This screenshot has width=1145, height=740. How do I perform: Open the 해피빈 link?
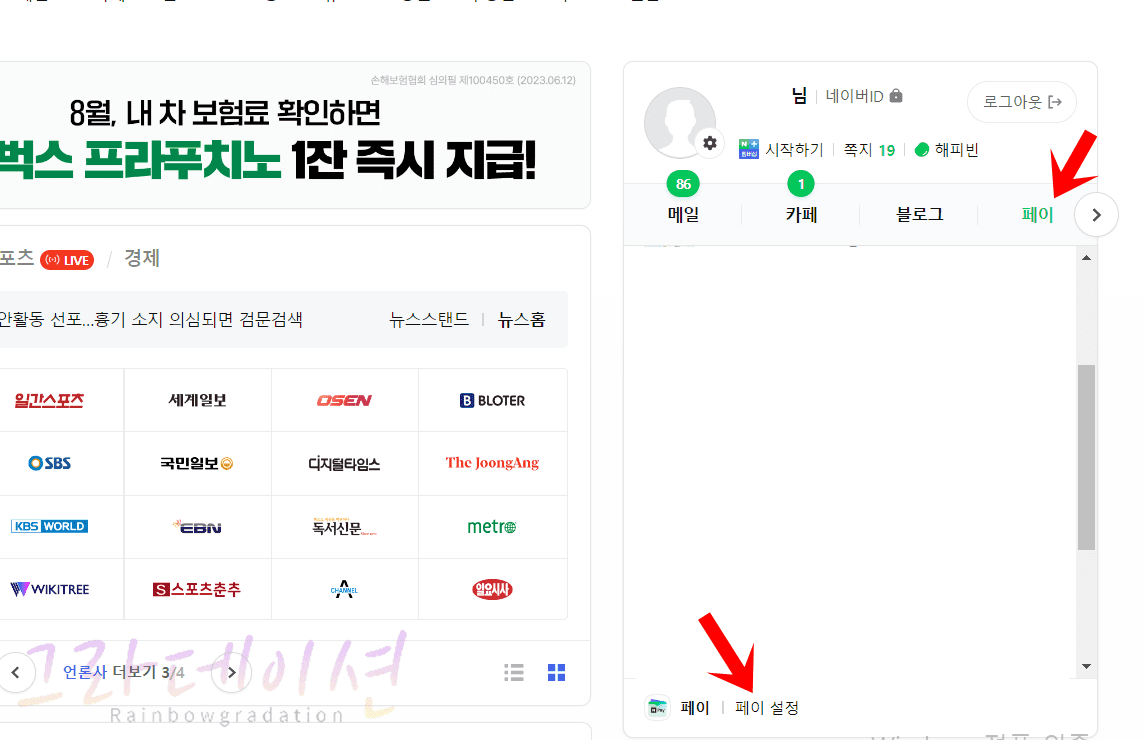tap(946, 150)
